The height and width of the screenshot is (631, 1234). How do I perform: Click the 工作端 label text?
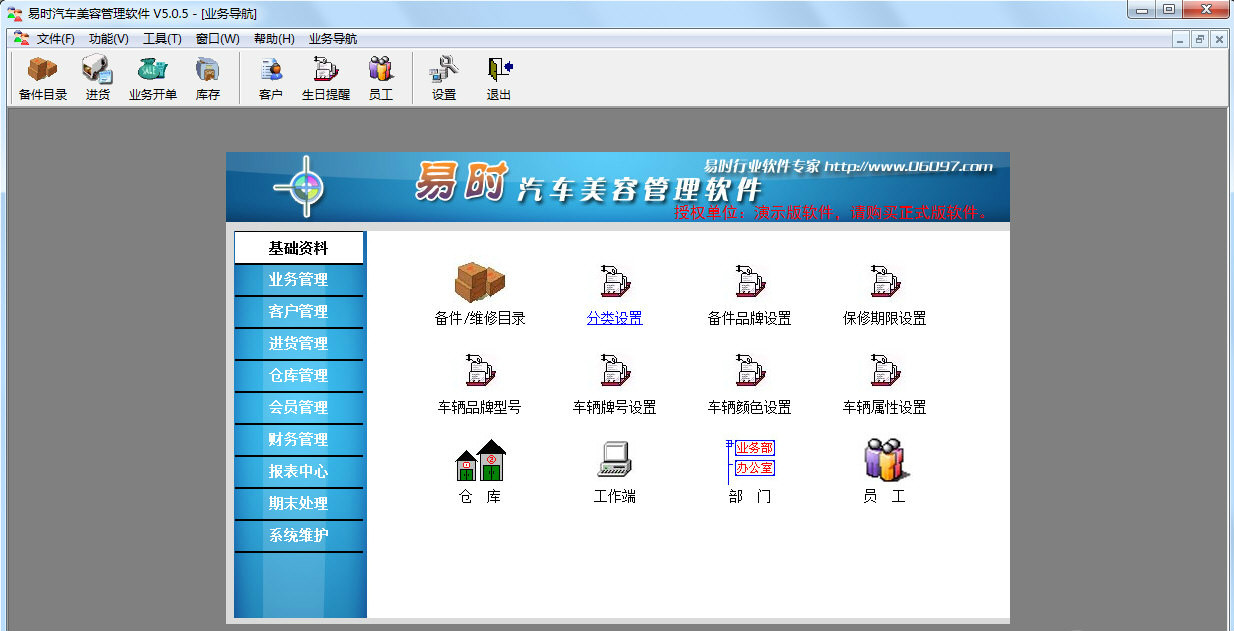pos(615,497)
